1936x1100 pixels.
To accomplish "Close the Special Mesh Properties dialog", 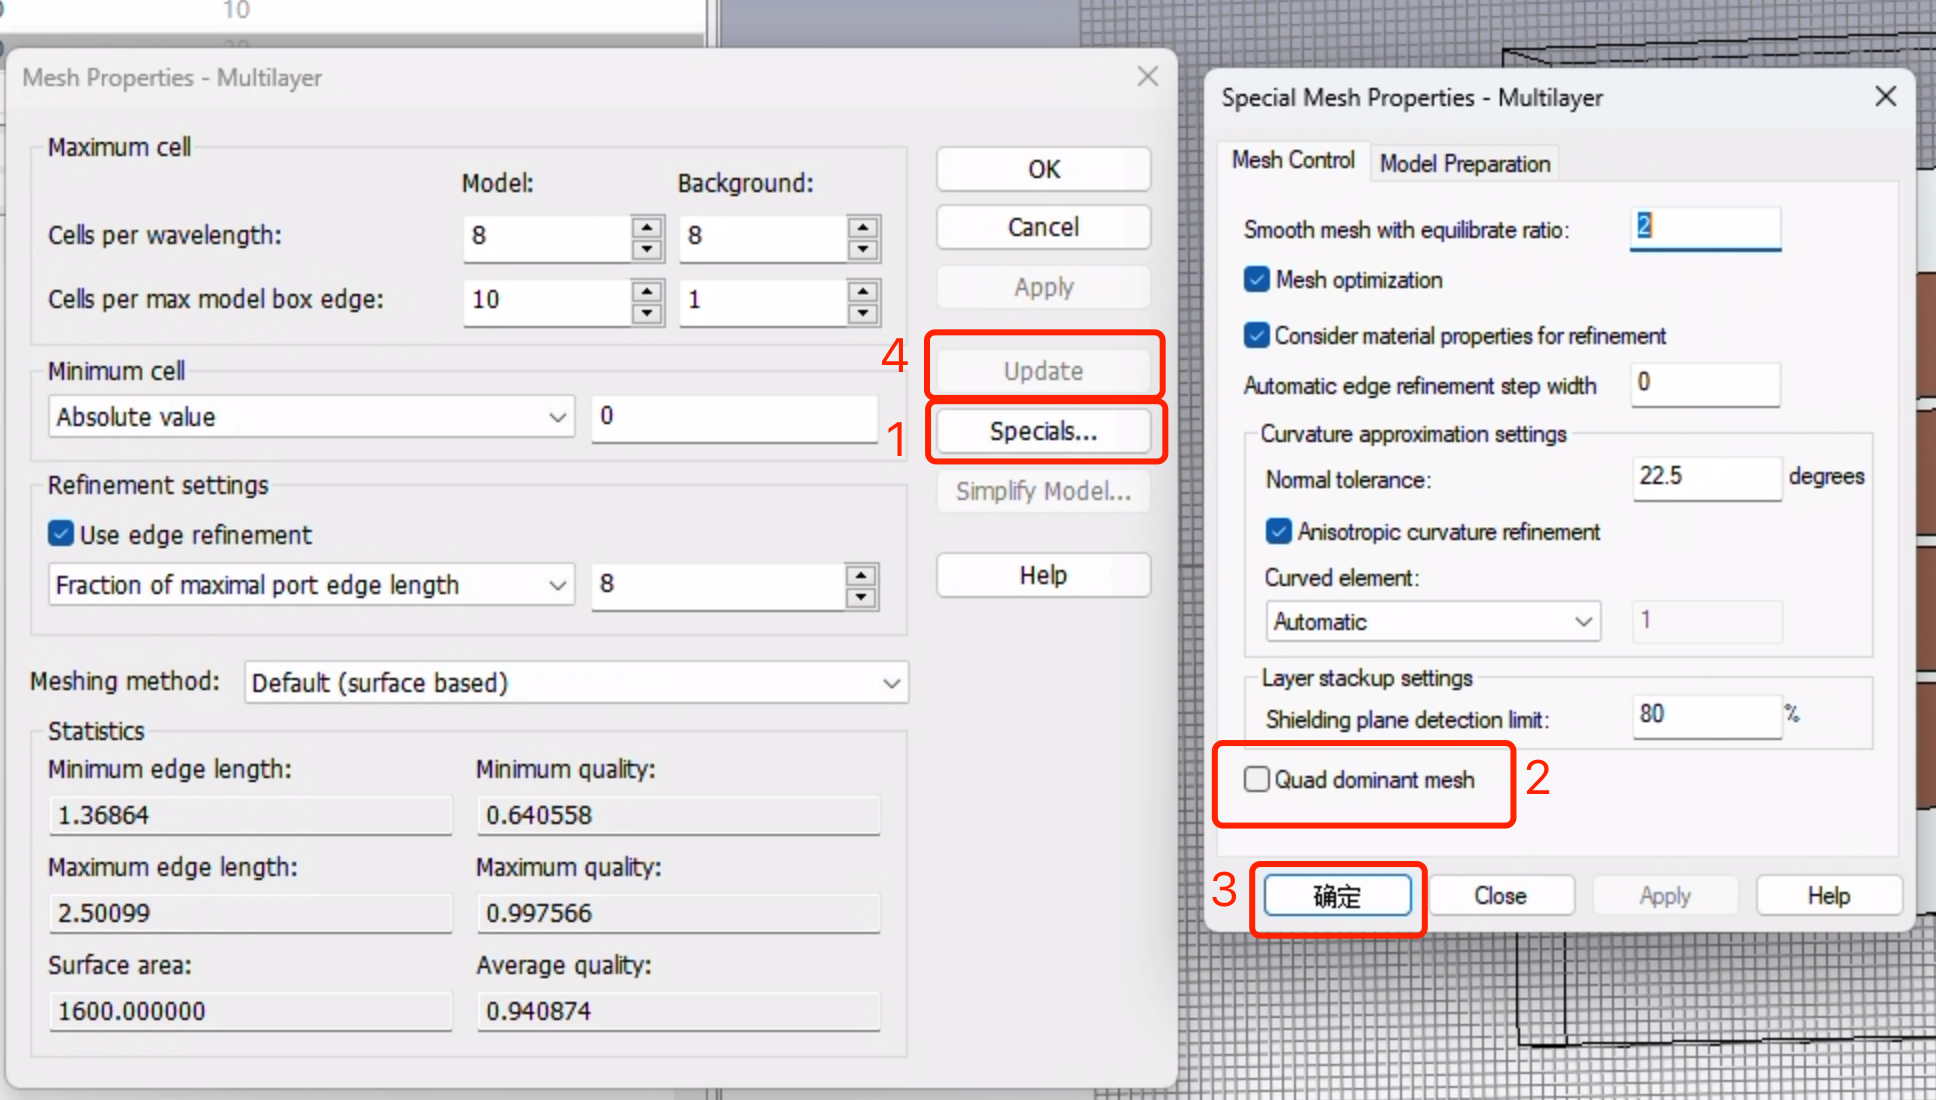I will (1885, 97).
